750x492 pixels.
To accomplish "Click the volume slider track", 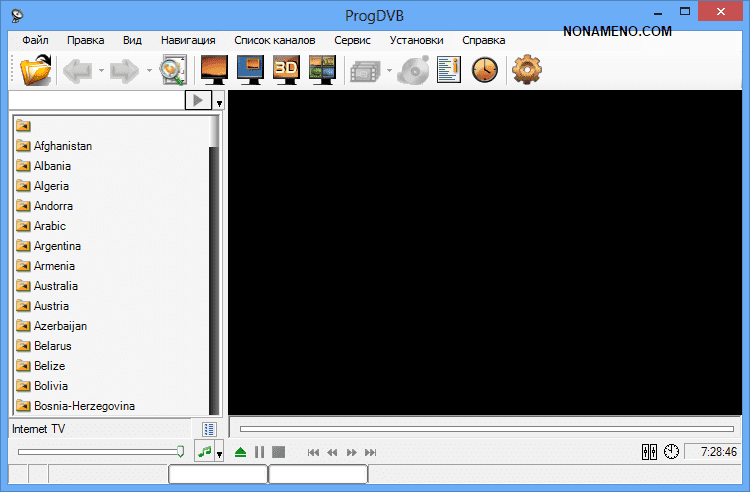I will click(x=98, y=452).
